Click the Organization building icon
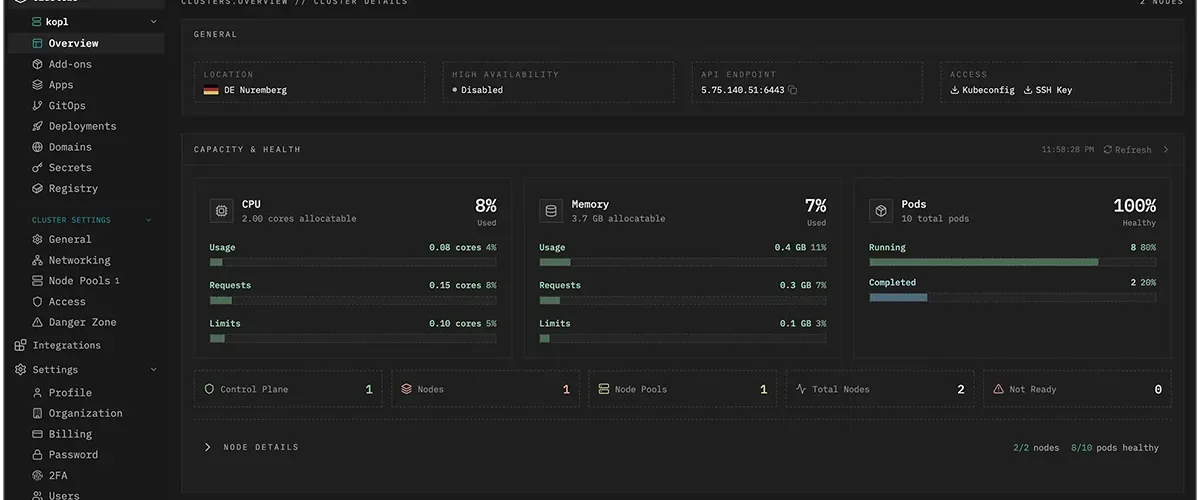 pos(38,413)
